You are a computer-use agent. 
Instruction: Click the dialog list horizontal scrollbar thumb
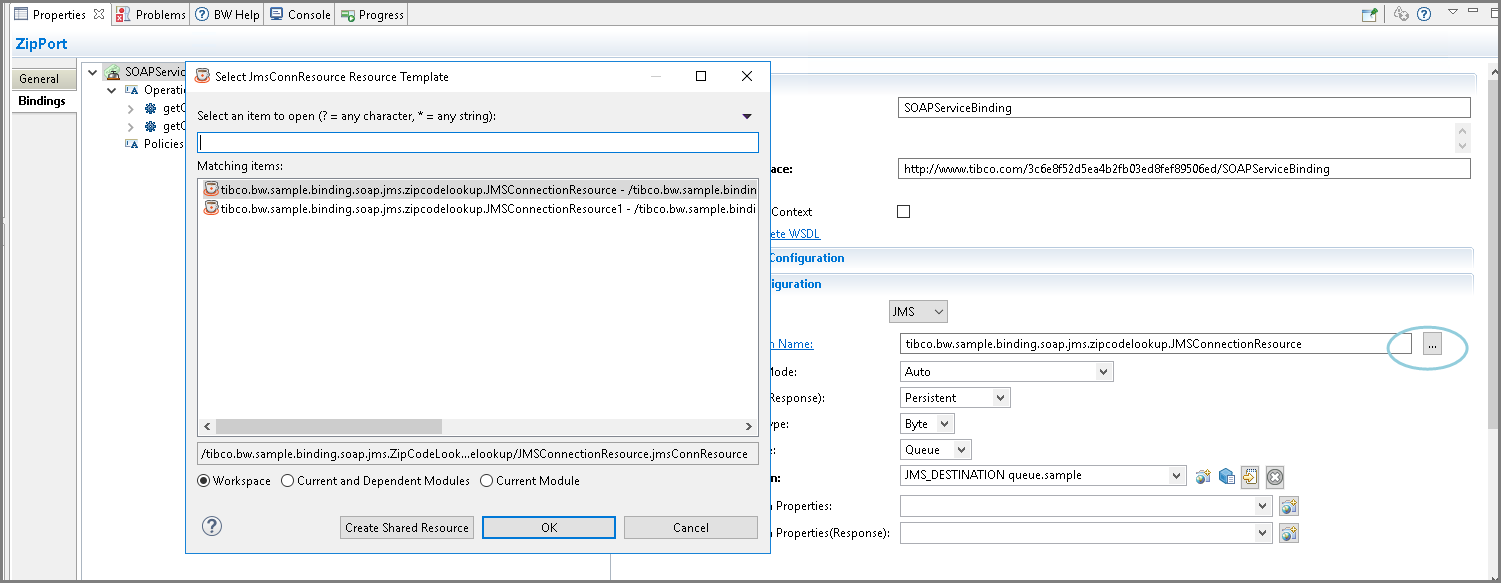tap(328, 426)
